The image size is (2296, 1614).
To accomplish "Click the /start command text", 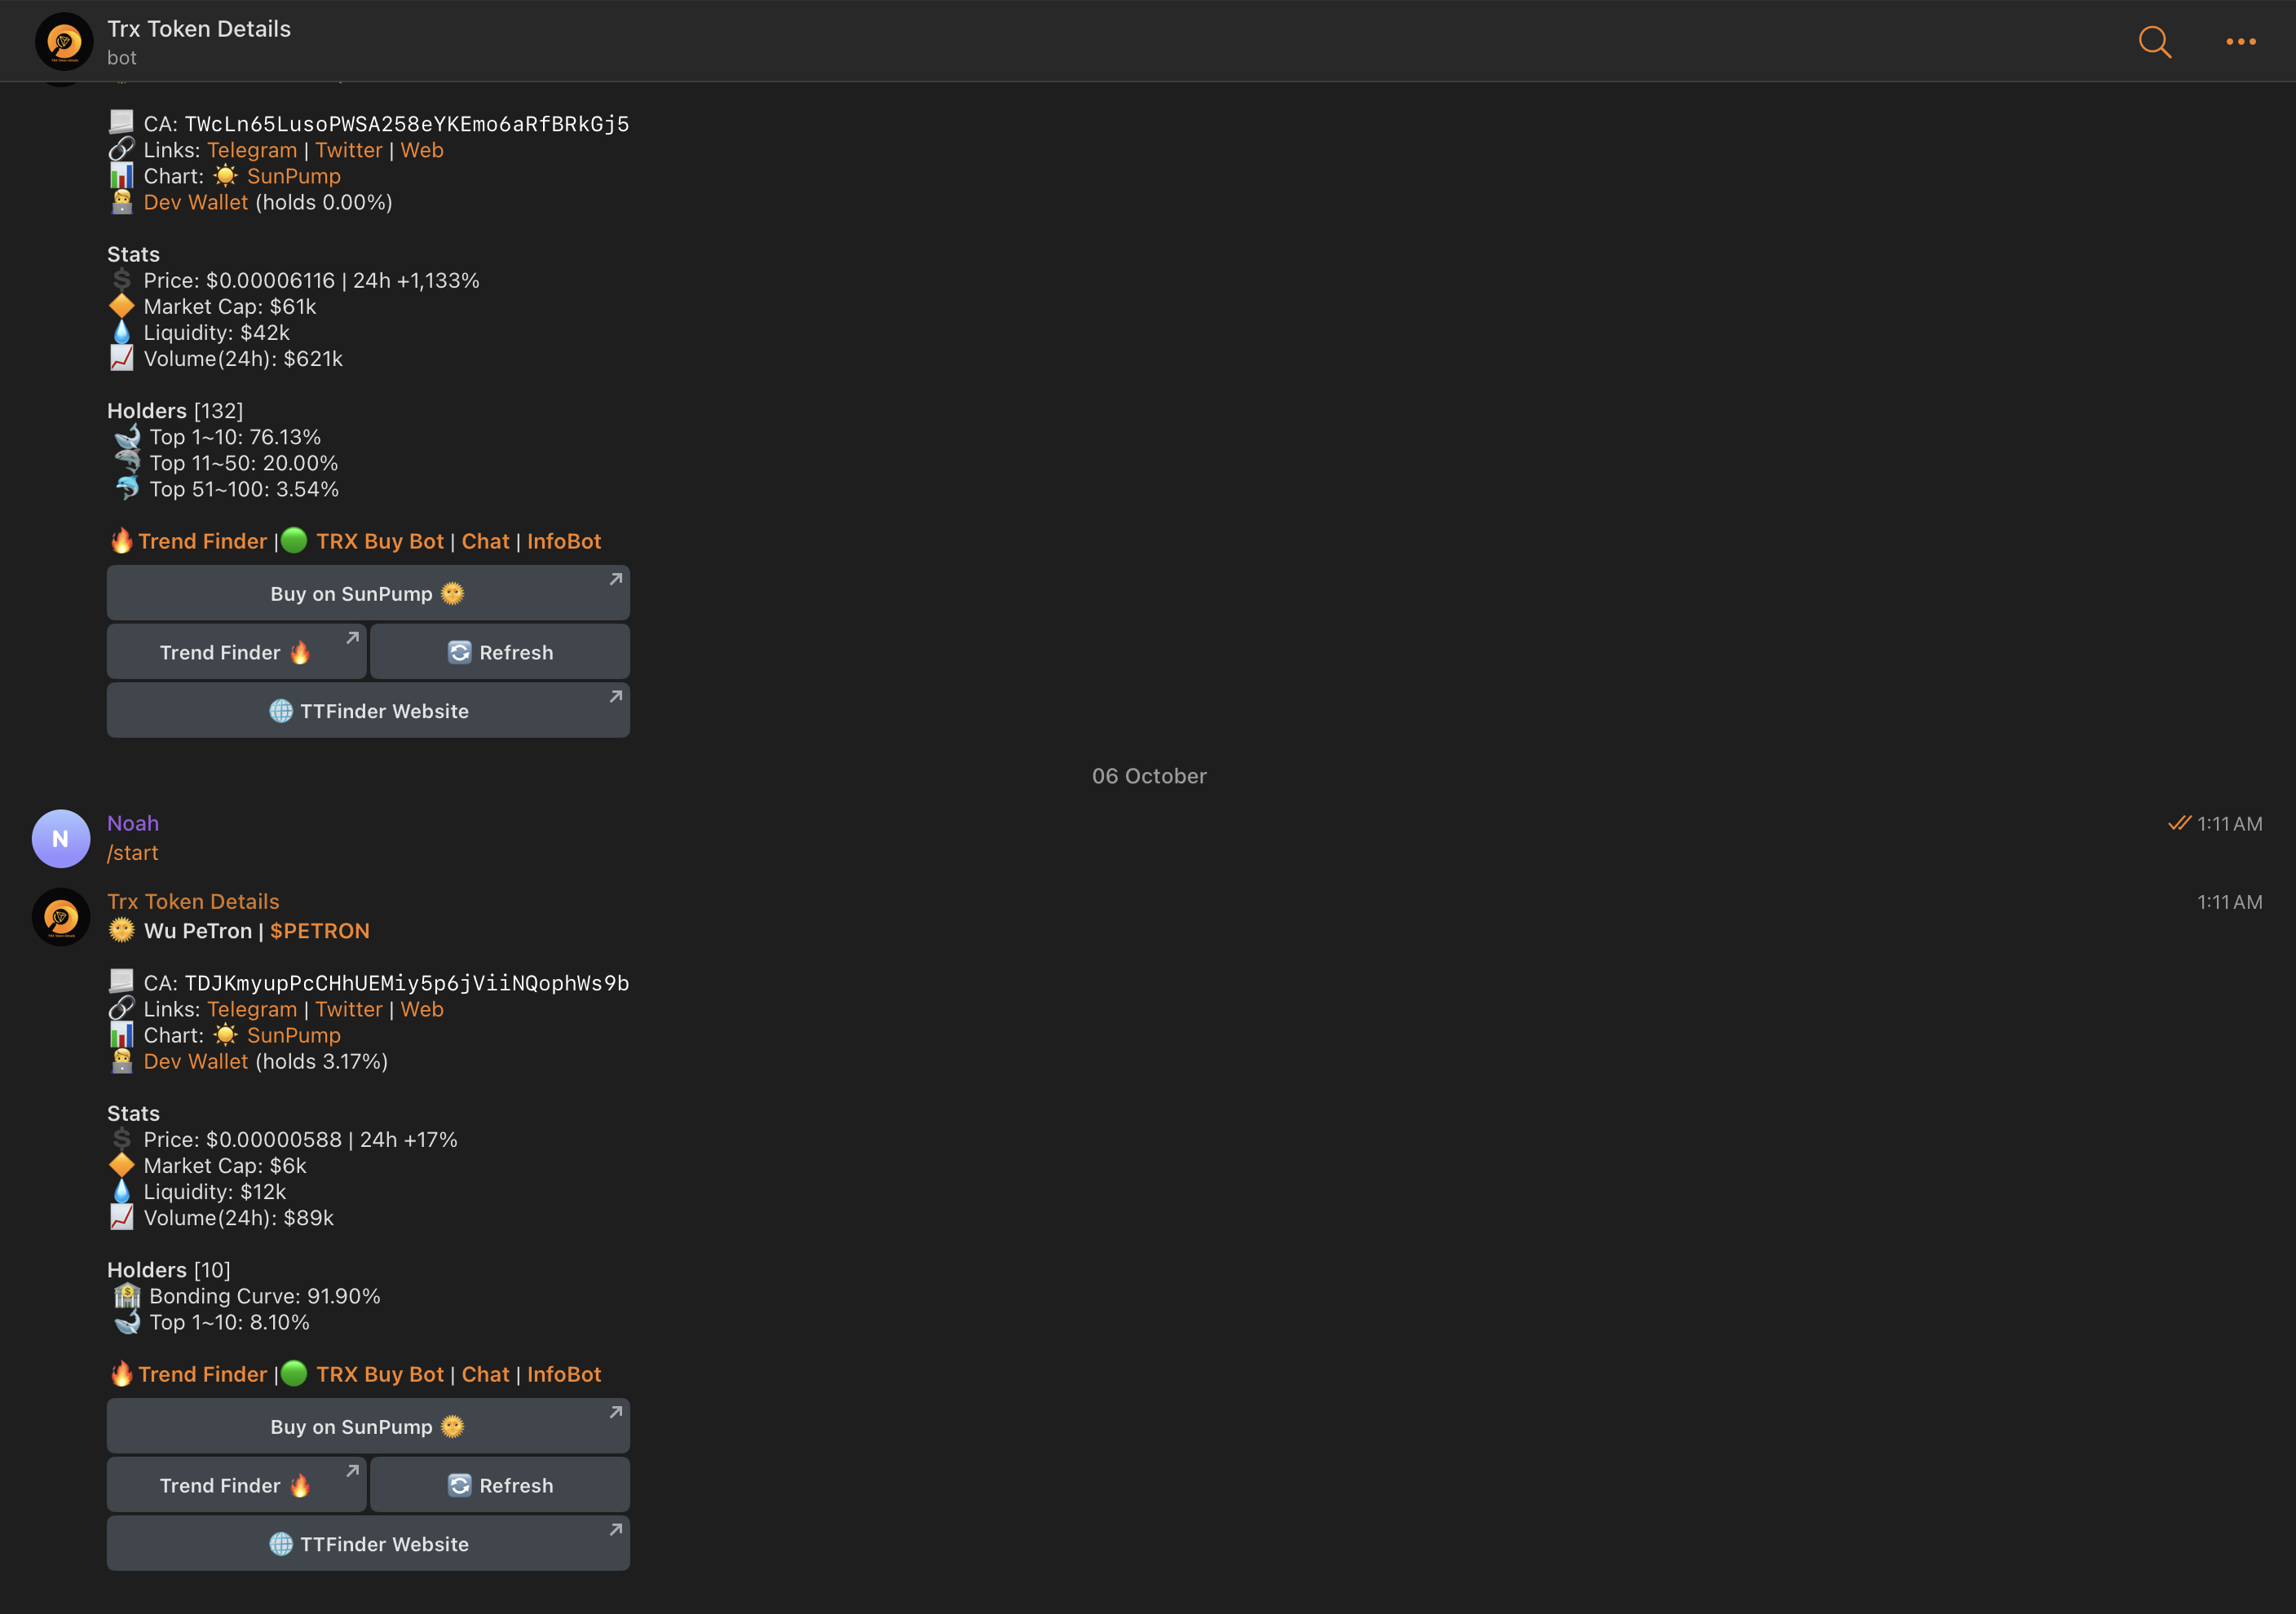I will tap(133, 853).
